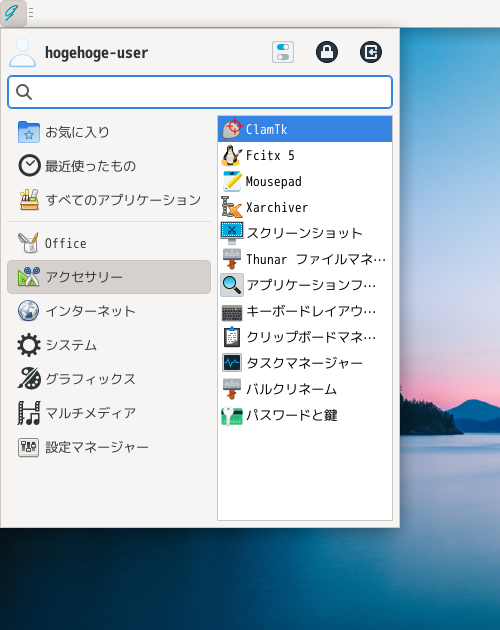Open パスワードと鍵 application
Image resolution: width=500 pixels, height=630 pixels.
tap(305, 415)
